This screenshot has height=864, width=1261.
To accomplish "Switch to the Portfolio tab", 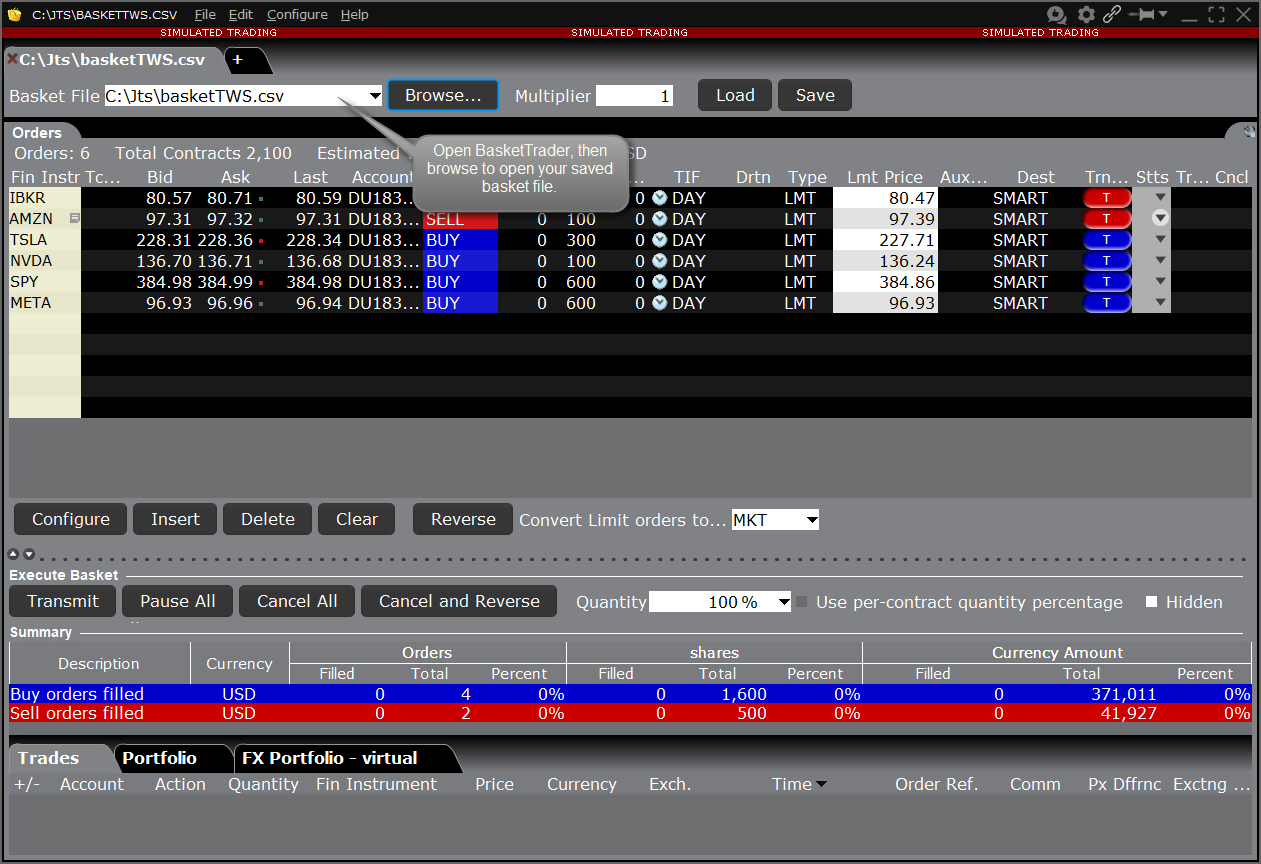I will tap(160, 758).
